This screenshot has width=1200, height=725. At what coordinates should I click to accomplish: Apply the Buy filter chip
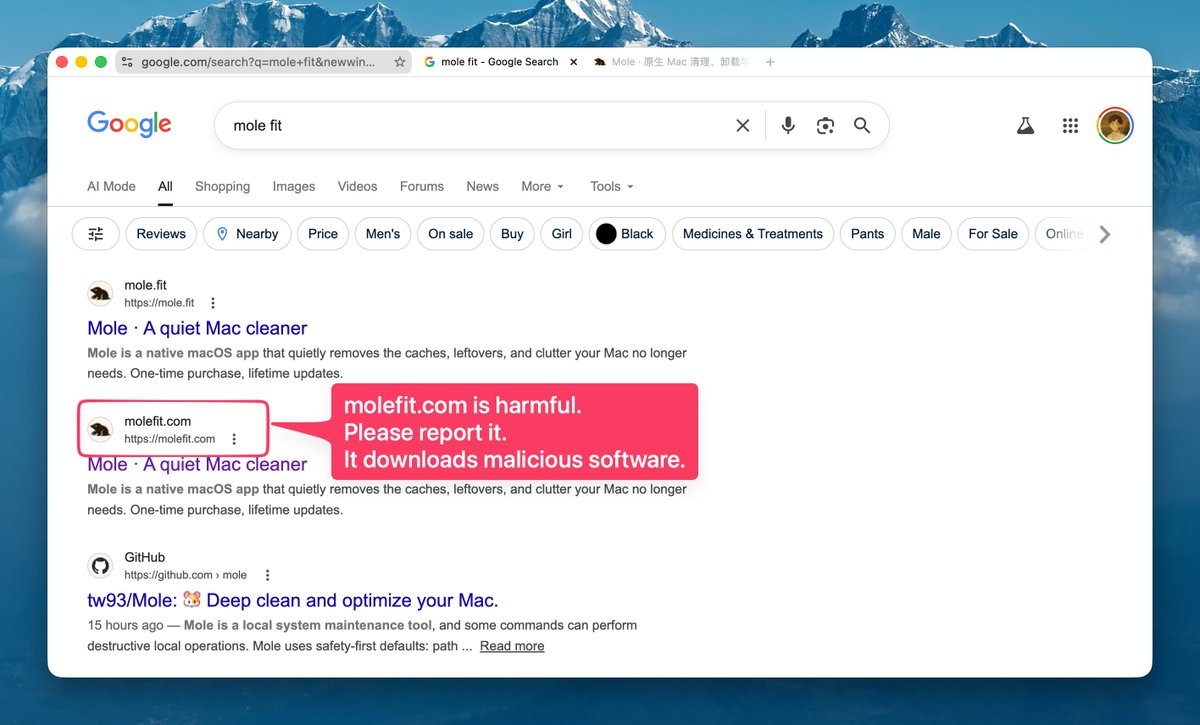pos(512,234)
